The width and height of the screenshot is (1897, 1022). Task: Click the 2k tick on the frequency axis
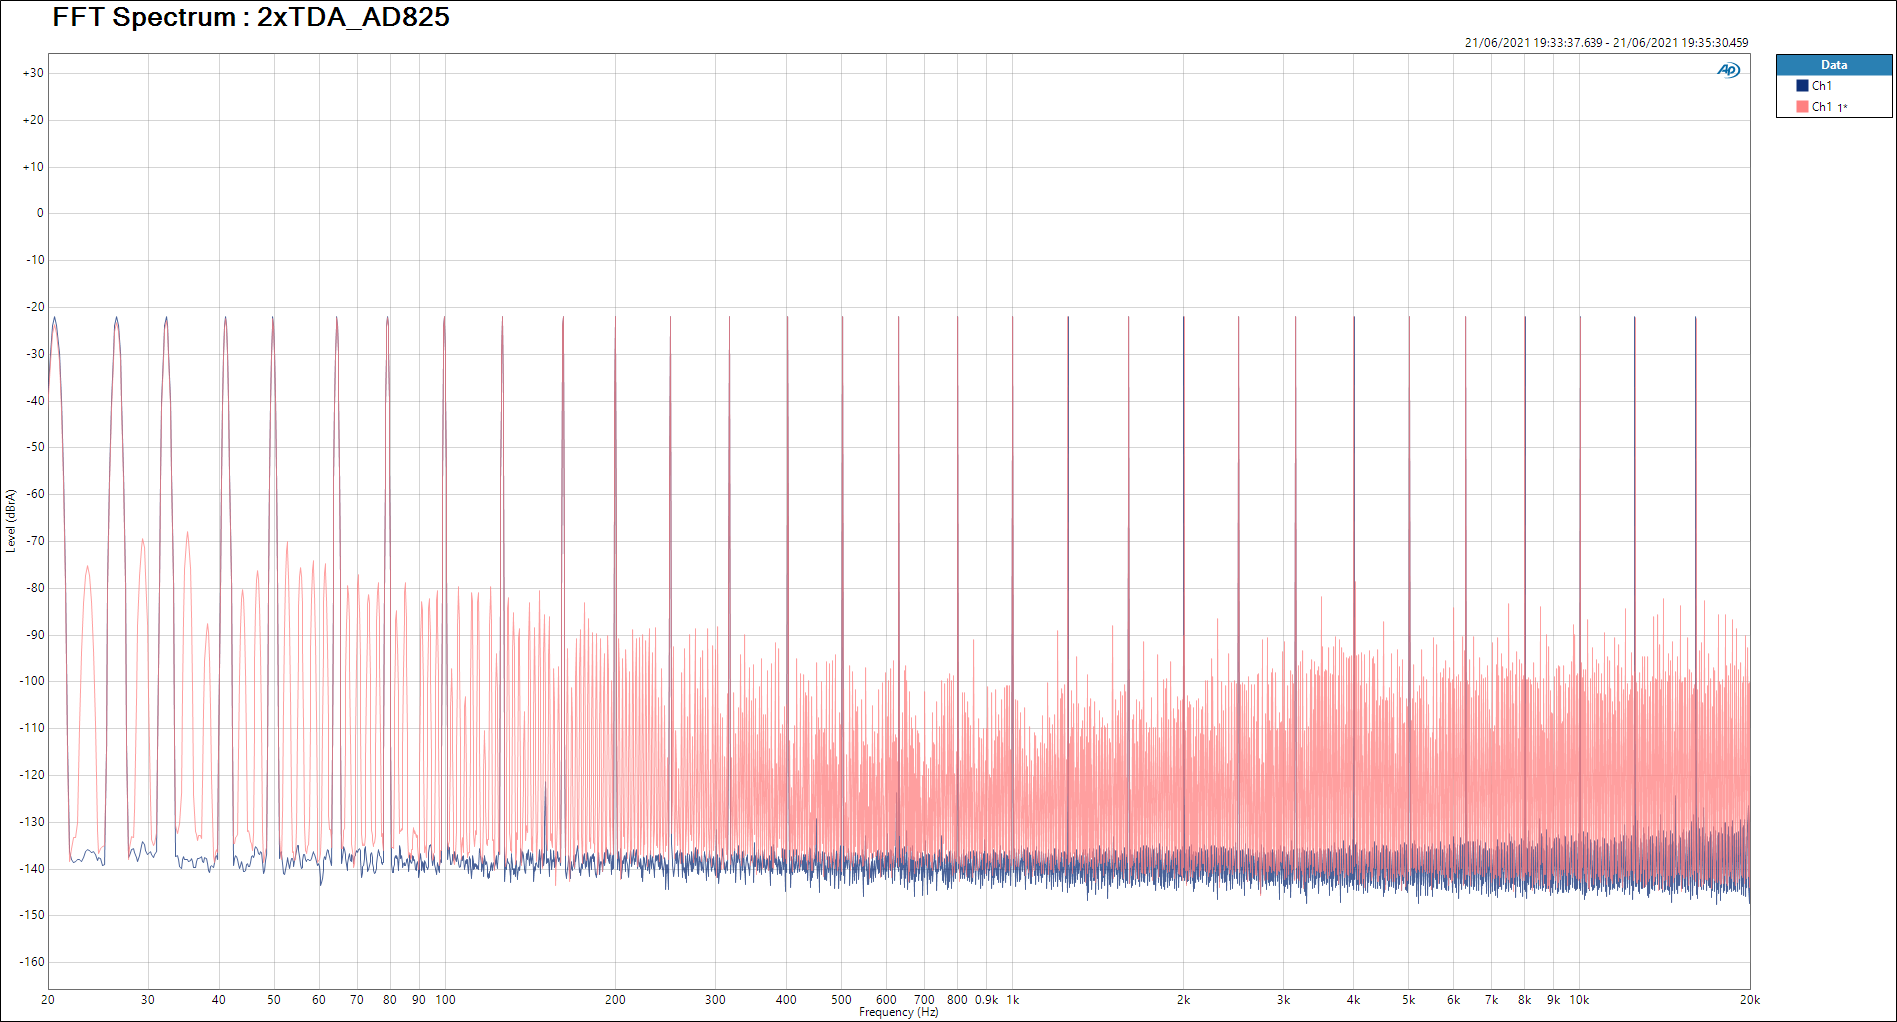tap(1183, 1000)
